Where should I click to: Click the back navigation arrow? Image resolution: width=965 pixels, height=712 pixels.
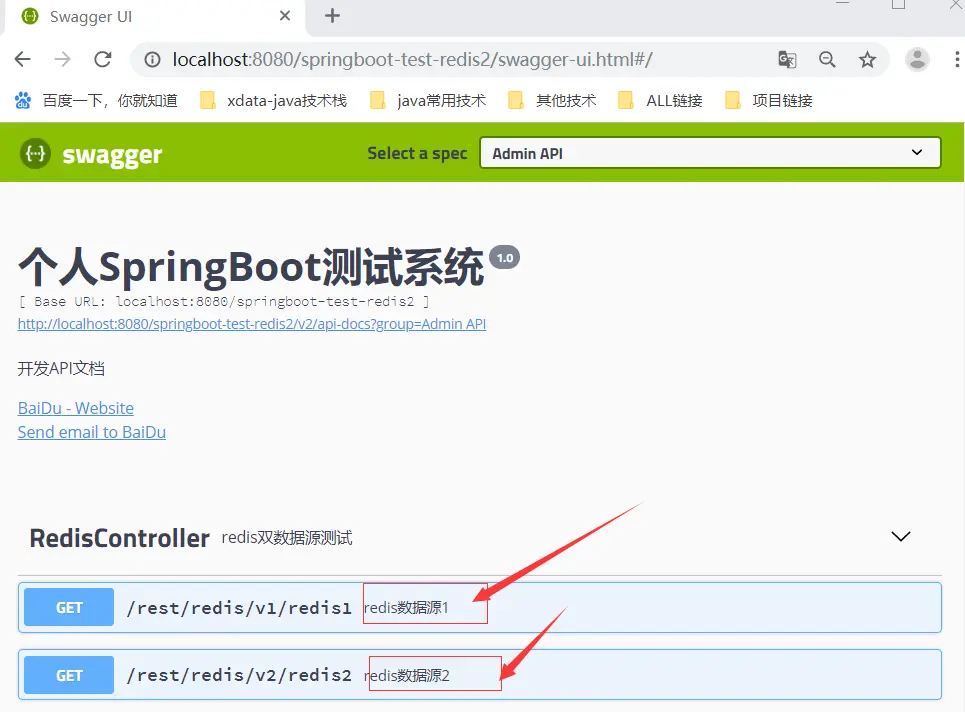point(22,59)
